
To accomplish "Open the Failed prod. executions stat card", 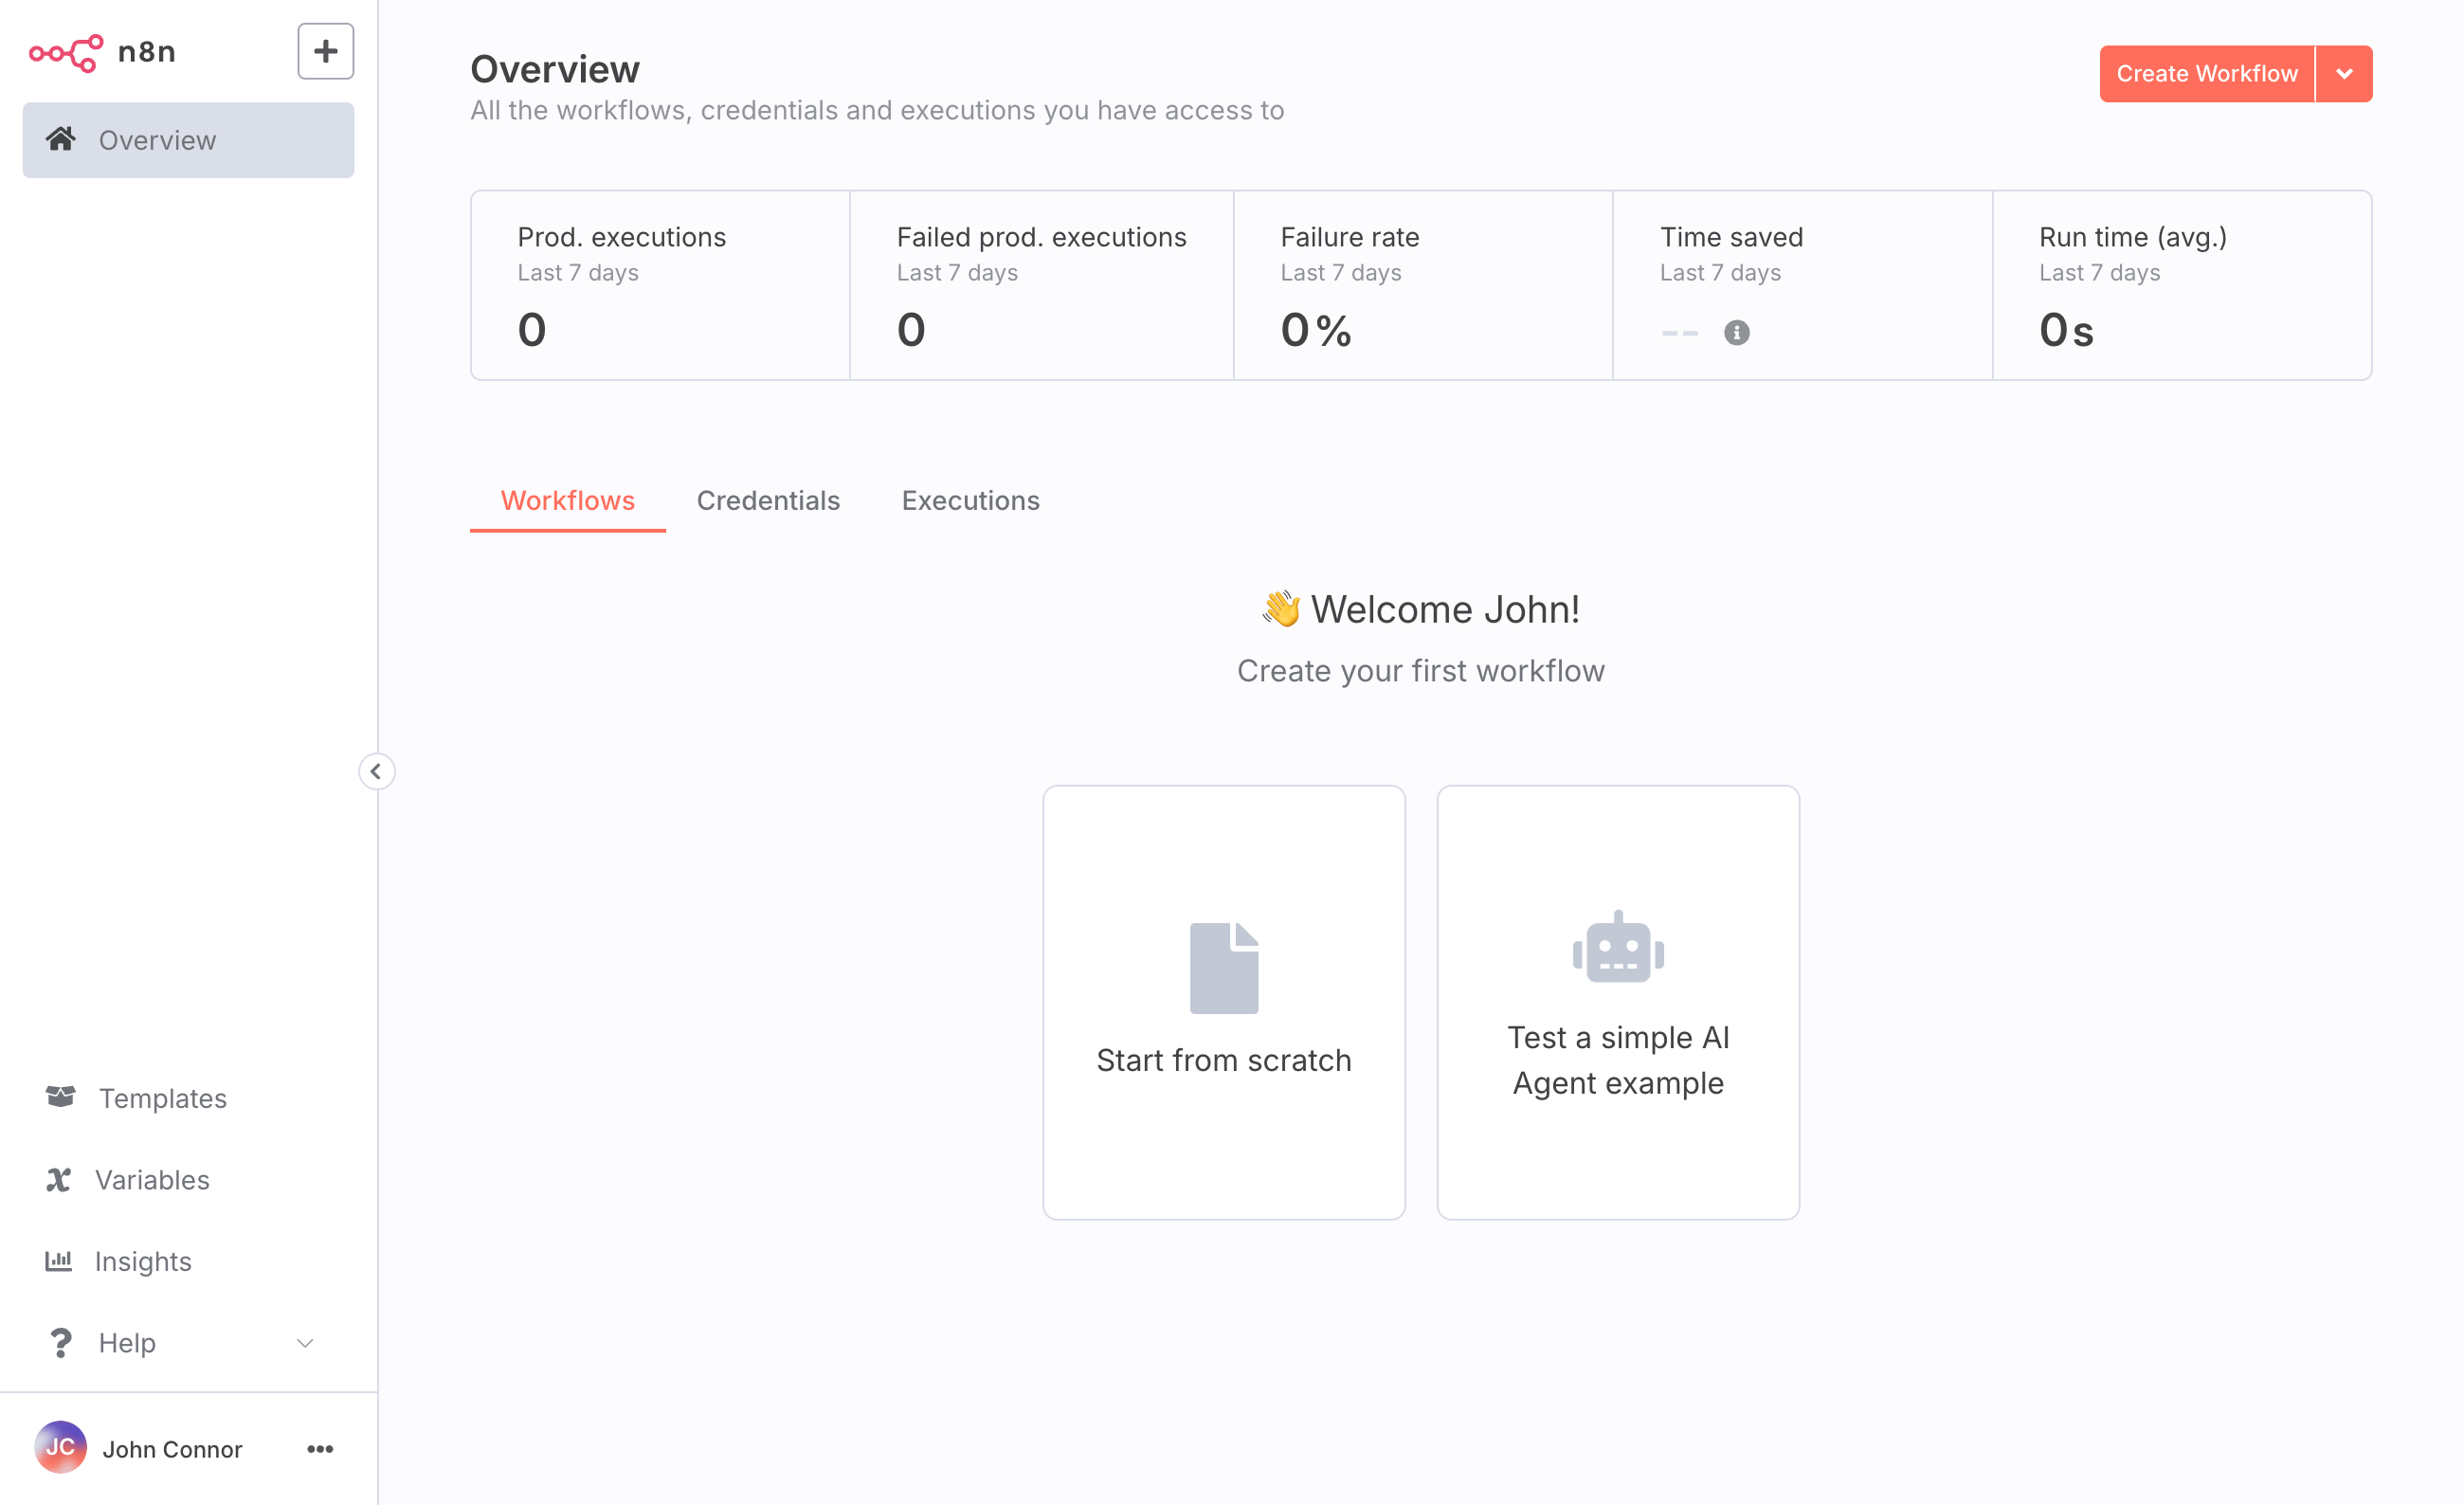I will tap(1041, 285).
